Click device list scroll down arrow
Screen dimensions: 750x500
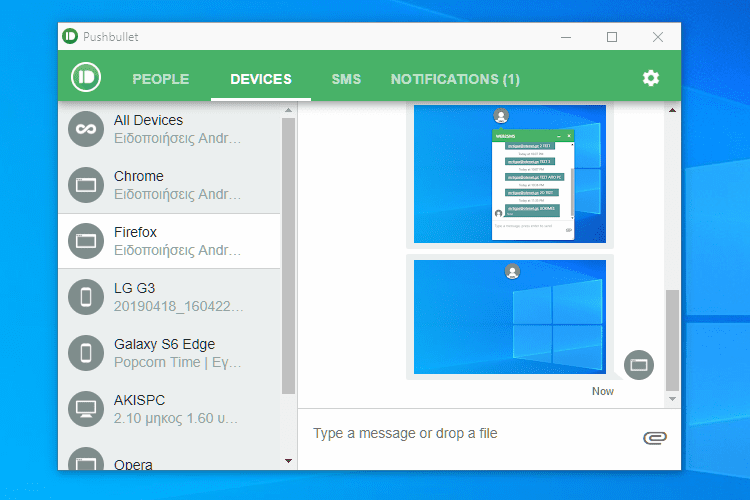pos(288,461)
